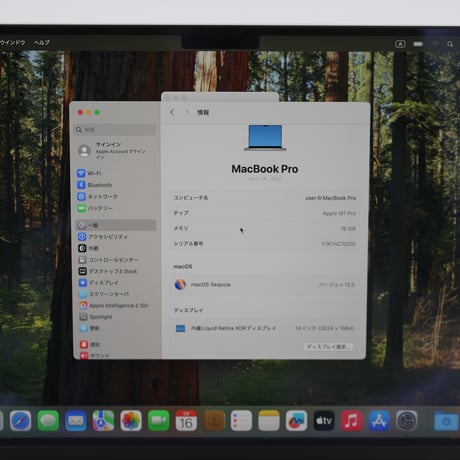Launch FaceTime from the Dock
Viewport: 460px width, 460px height.
[159, 421]
